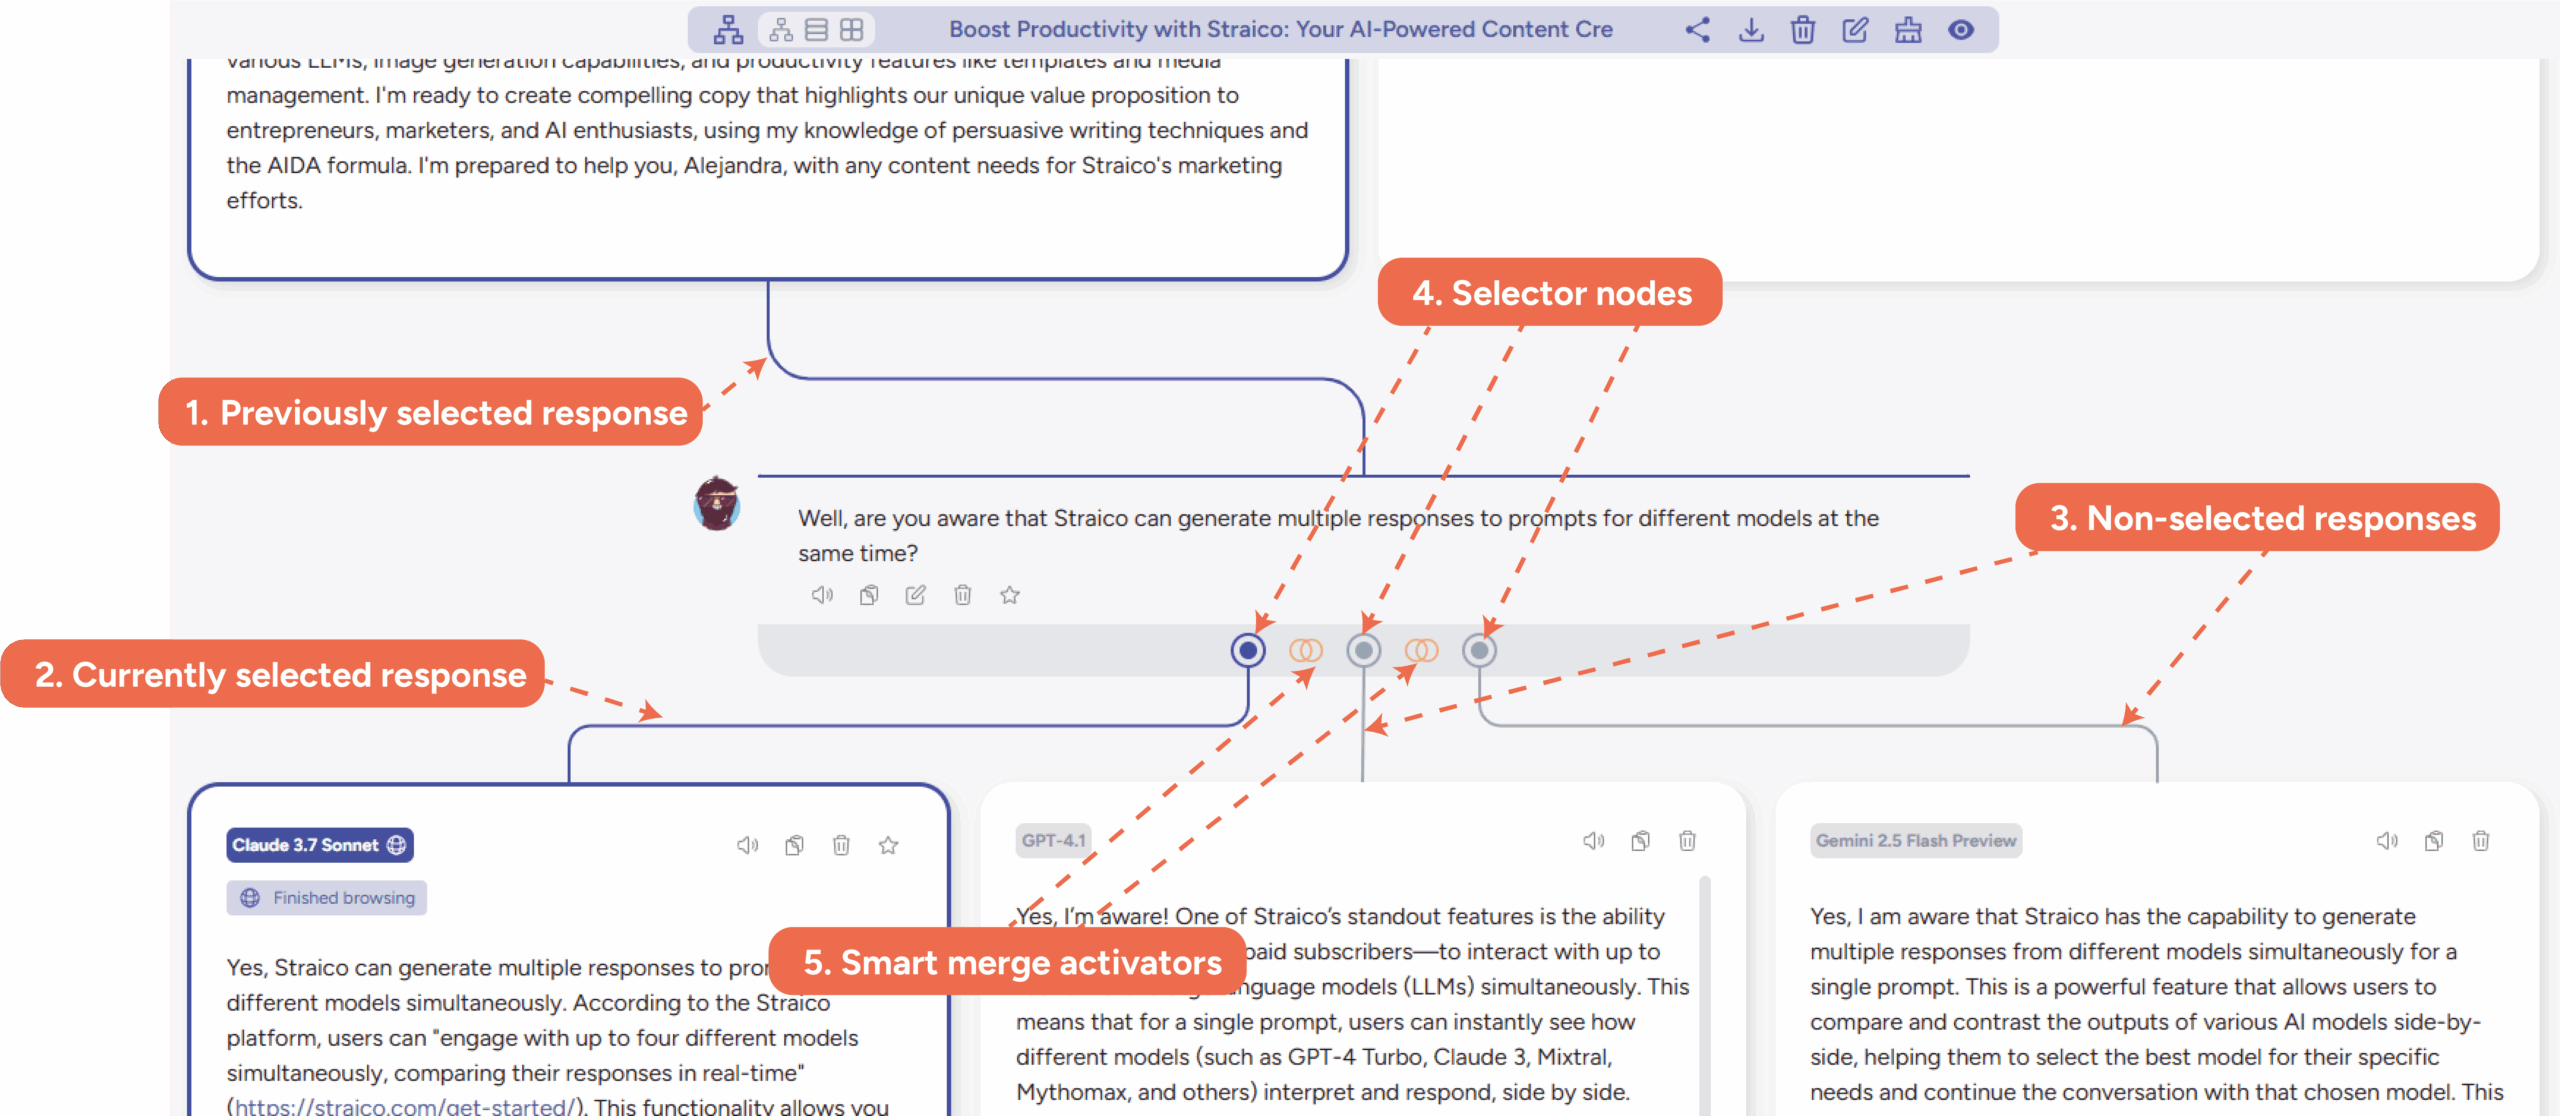Copy the GPT-4.1 response
The image size is (2560, 1116).
point(1640,841)
